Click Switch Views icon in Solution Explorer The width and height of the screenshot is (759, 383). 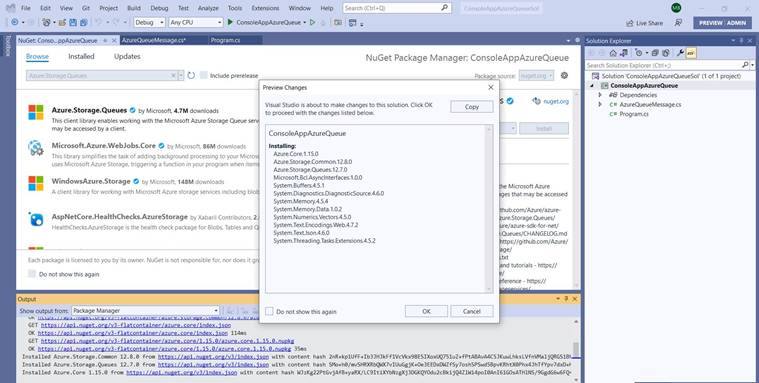pos(624,53)
